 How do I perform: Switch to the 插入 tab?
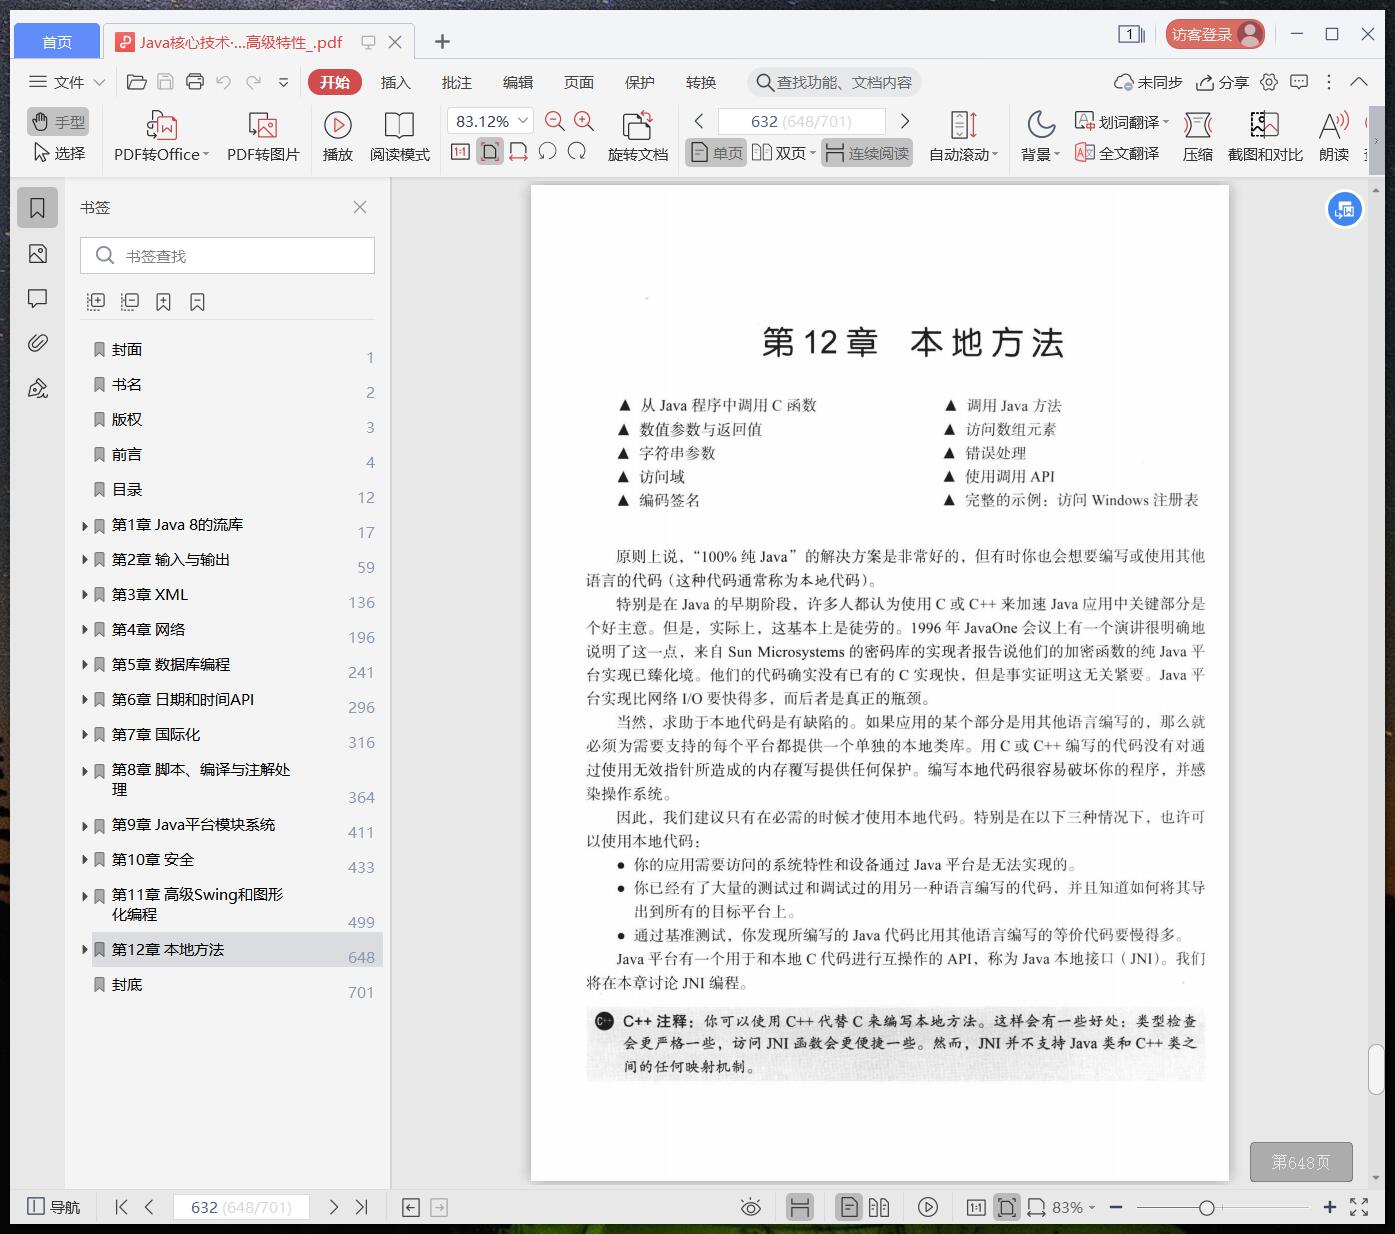(x=396, y=82)
